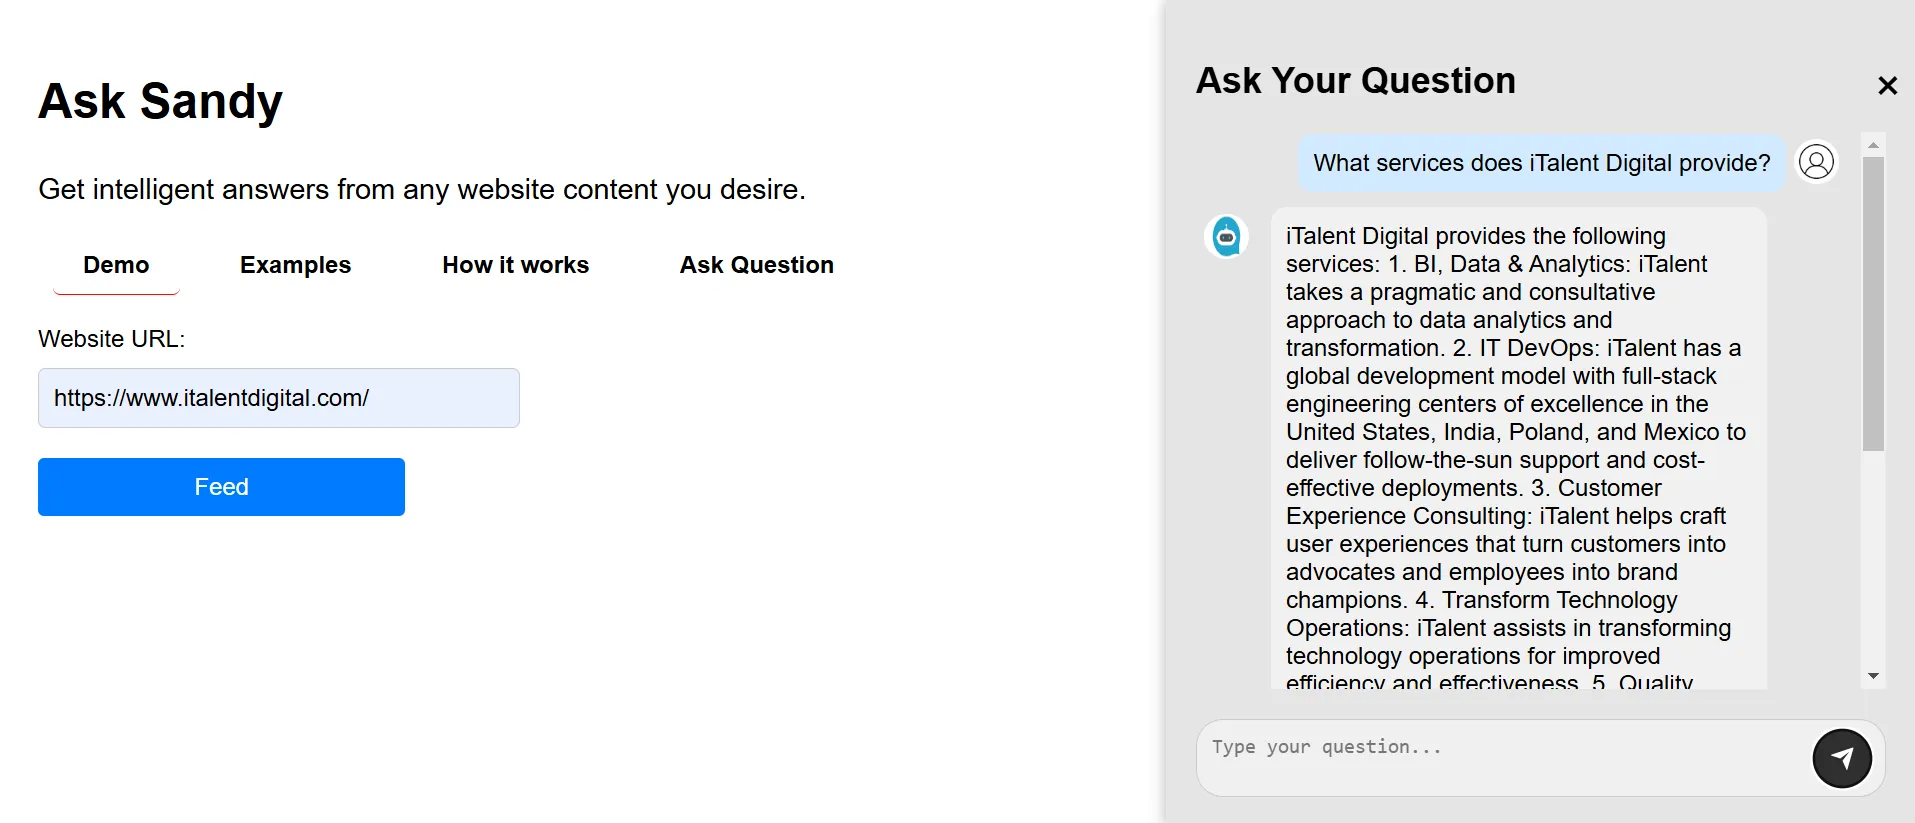Send the question with the paper-plane icon
This screenshot has width=1915, height=823.
[1842, 759]
